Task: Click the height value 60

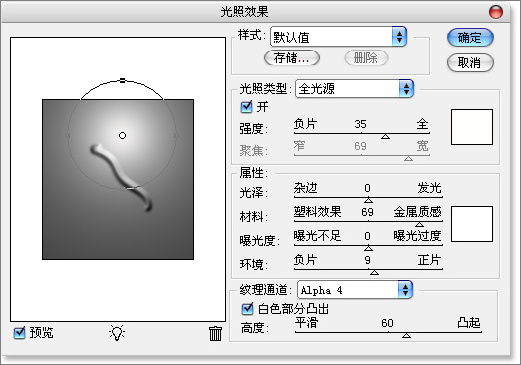Action: click(387, 323)
